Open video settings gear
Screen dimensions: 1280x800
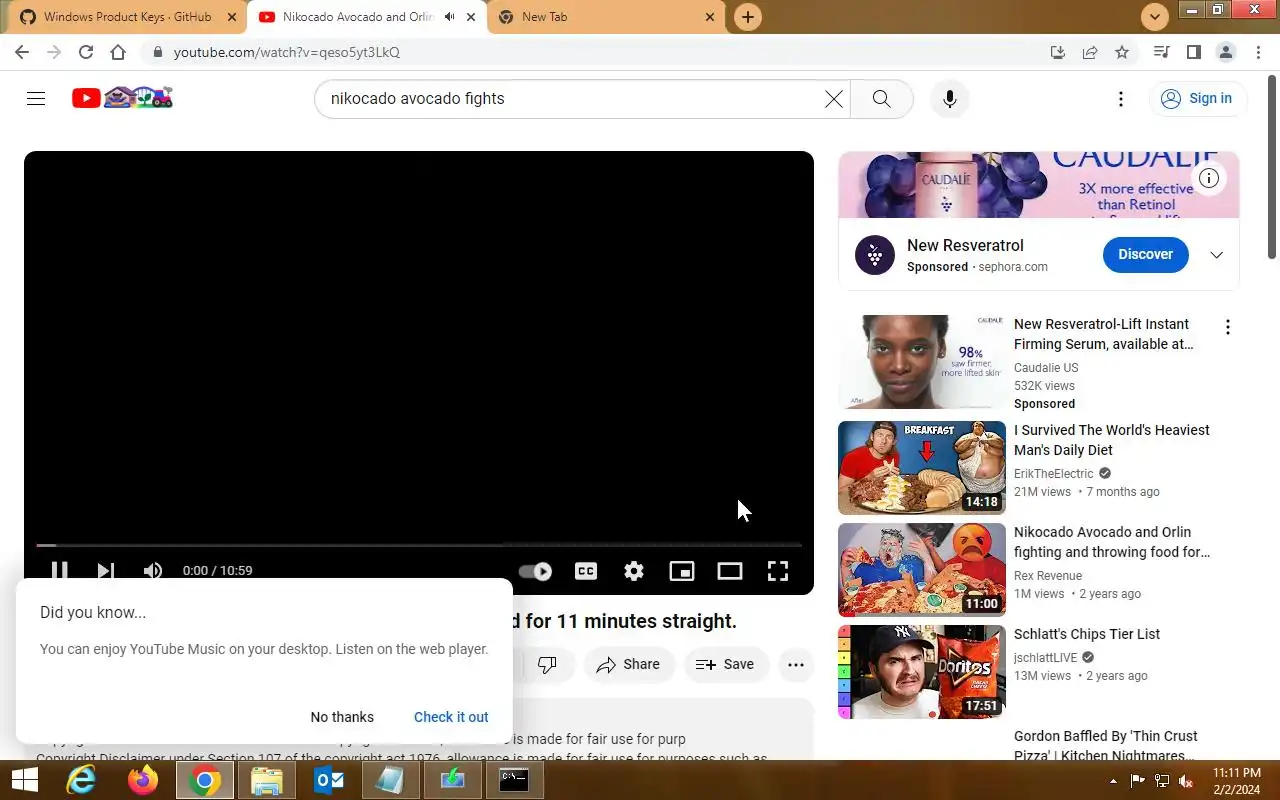pos(634,571)
